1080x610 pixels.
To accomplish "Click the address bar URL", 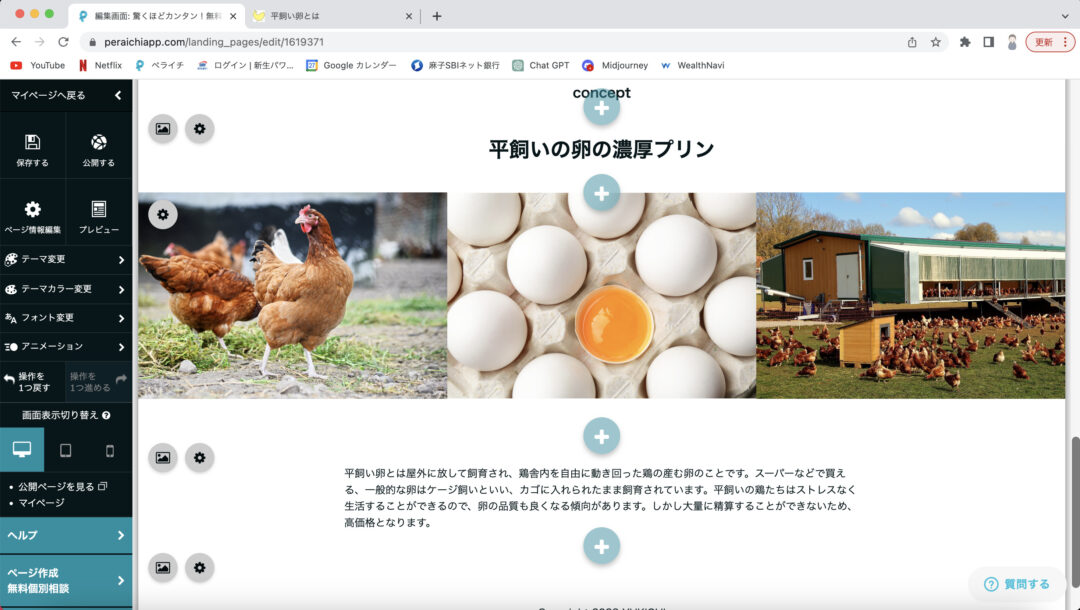I will coord(214,42).
